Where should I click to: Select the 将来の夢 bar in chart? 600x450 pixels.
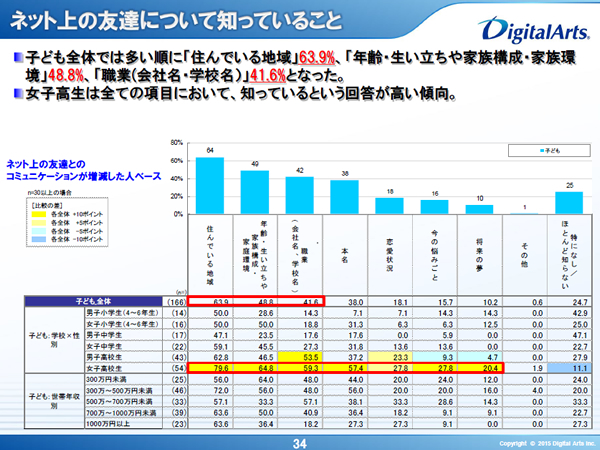pos(477,203)
